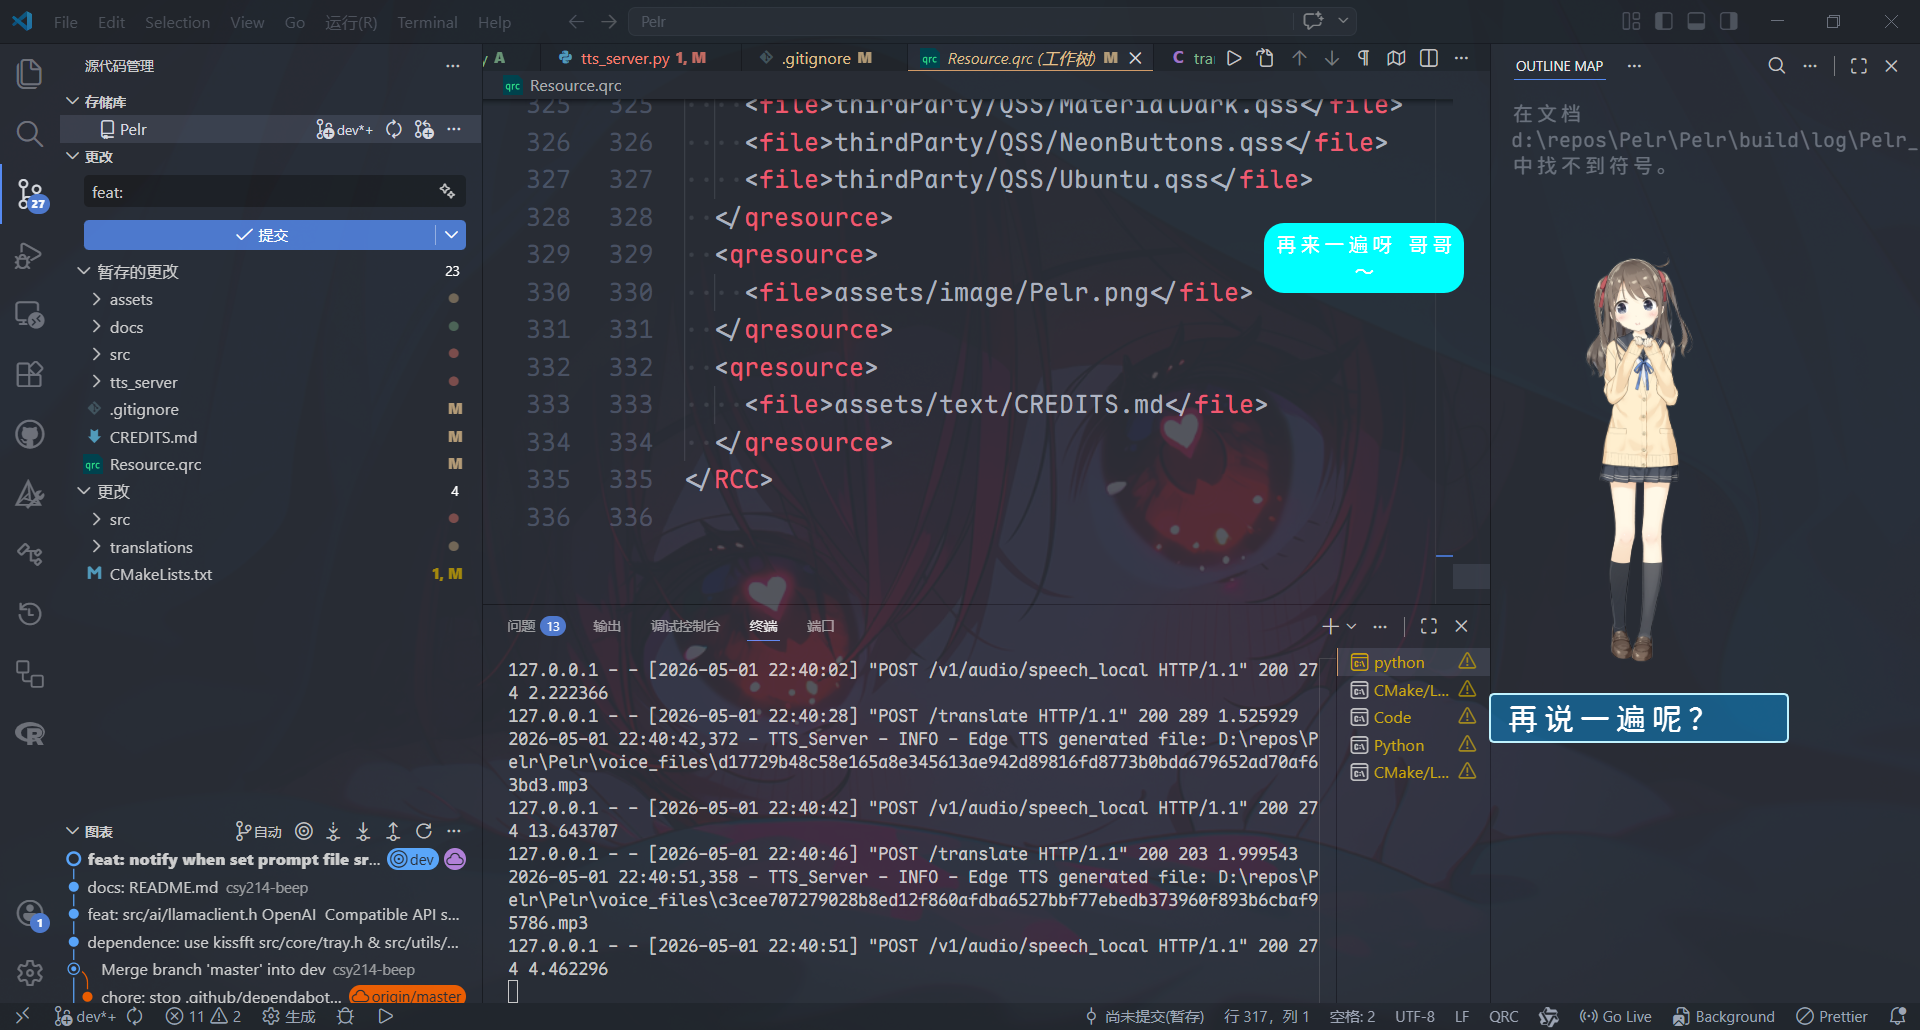This screenshot has width=1920, height=1030.
Task: Toggle auto branch filter in graph header
Action: pyautogui.click(x=258, y=831)
